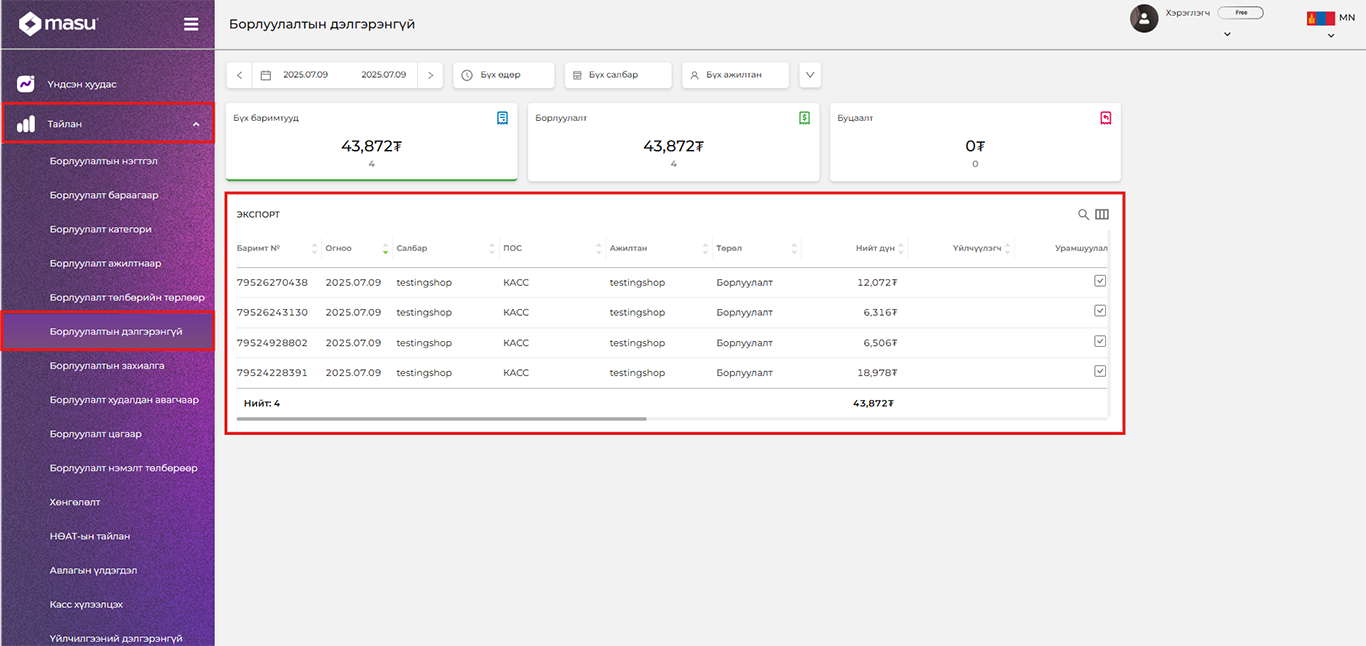Click the Борлуулалт summary card

[673, 142]
